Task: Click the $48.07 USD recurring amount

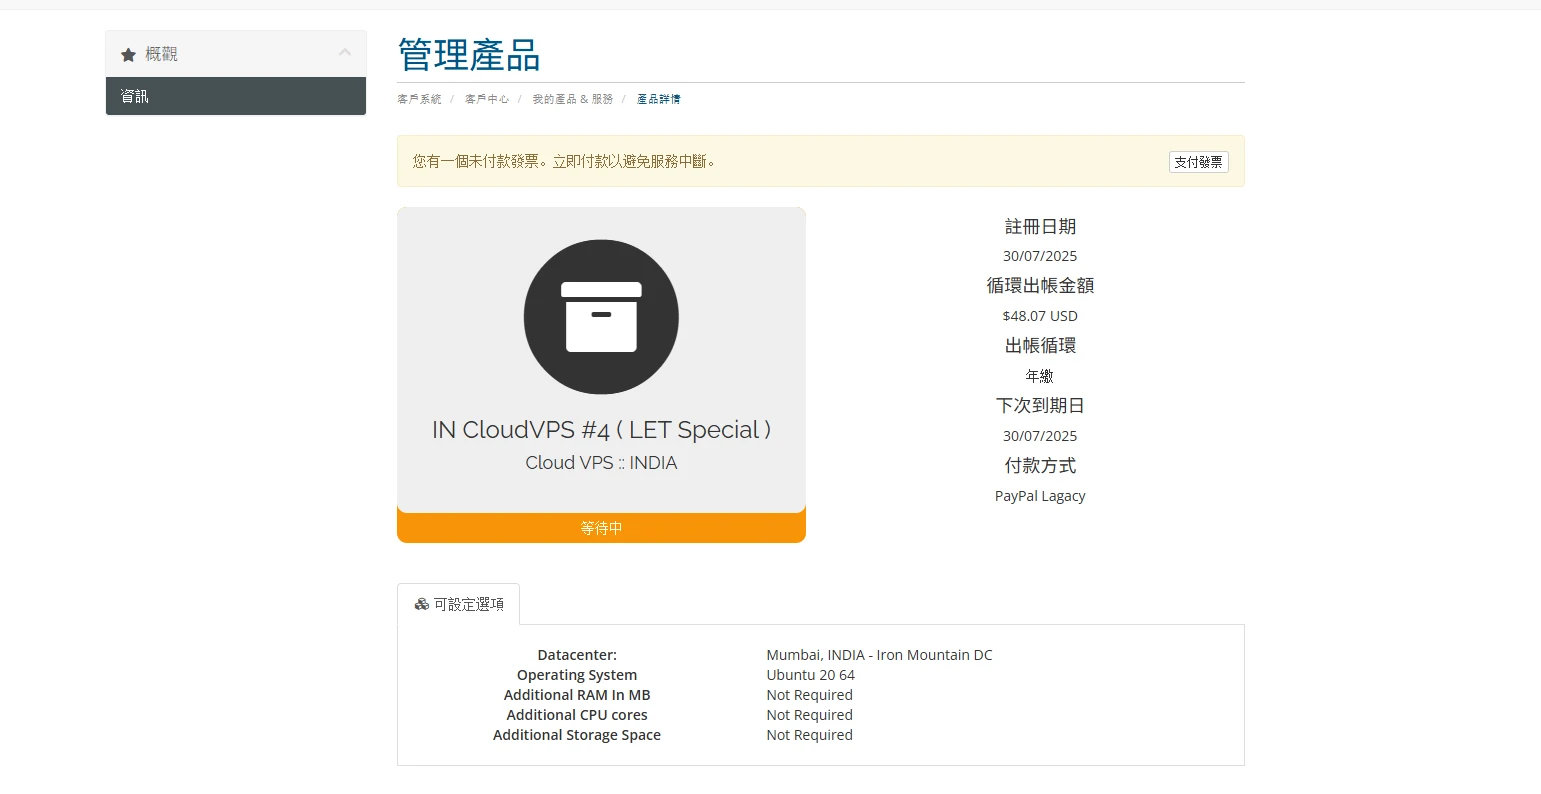Action: [1040, 316]
